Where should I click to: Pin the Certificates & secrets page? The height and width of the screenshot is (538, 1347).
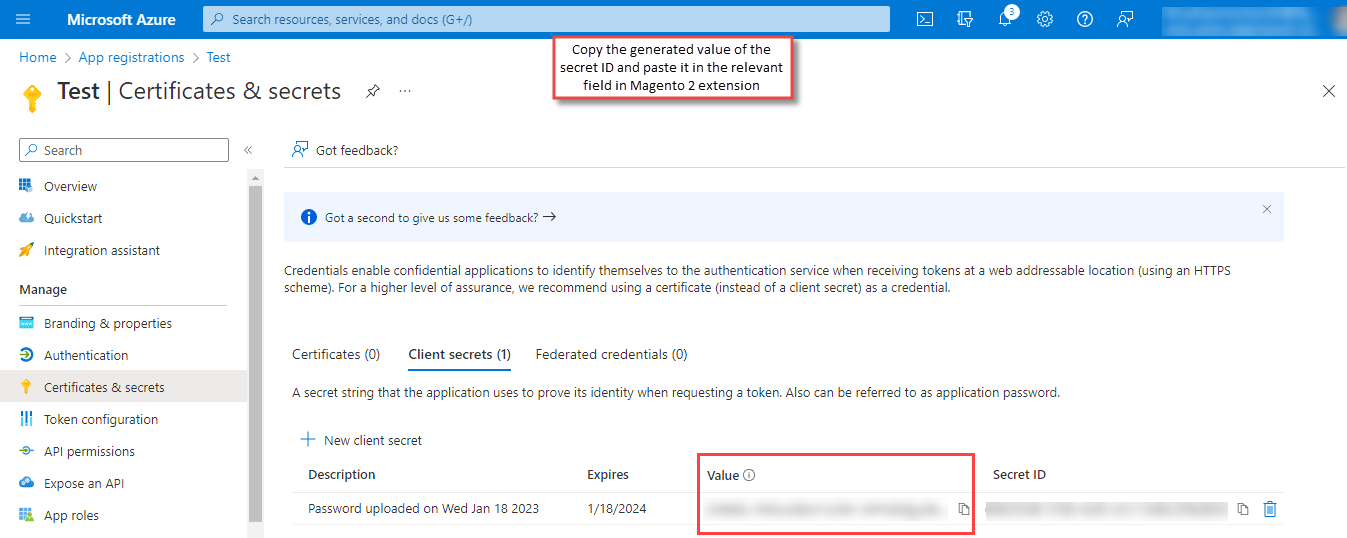pyautogui.click(x=372, y=91)
